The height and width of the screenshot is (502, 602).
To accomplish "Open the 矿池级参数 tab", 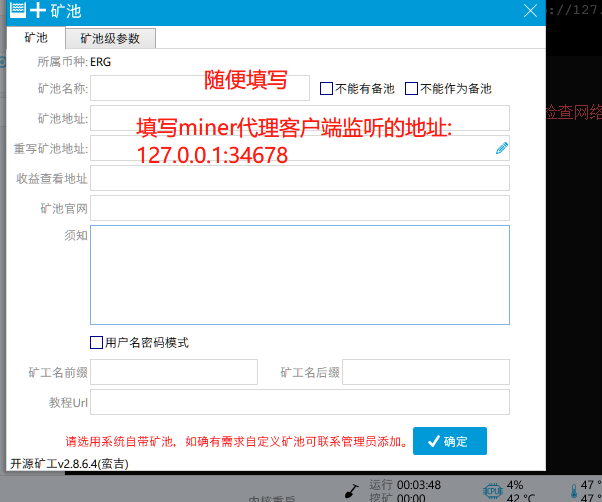I will [x=110, y=38].
